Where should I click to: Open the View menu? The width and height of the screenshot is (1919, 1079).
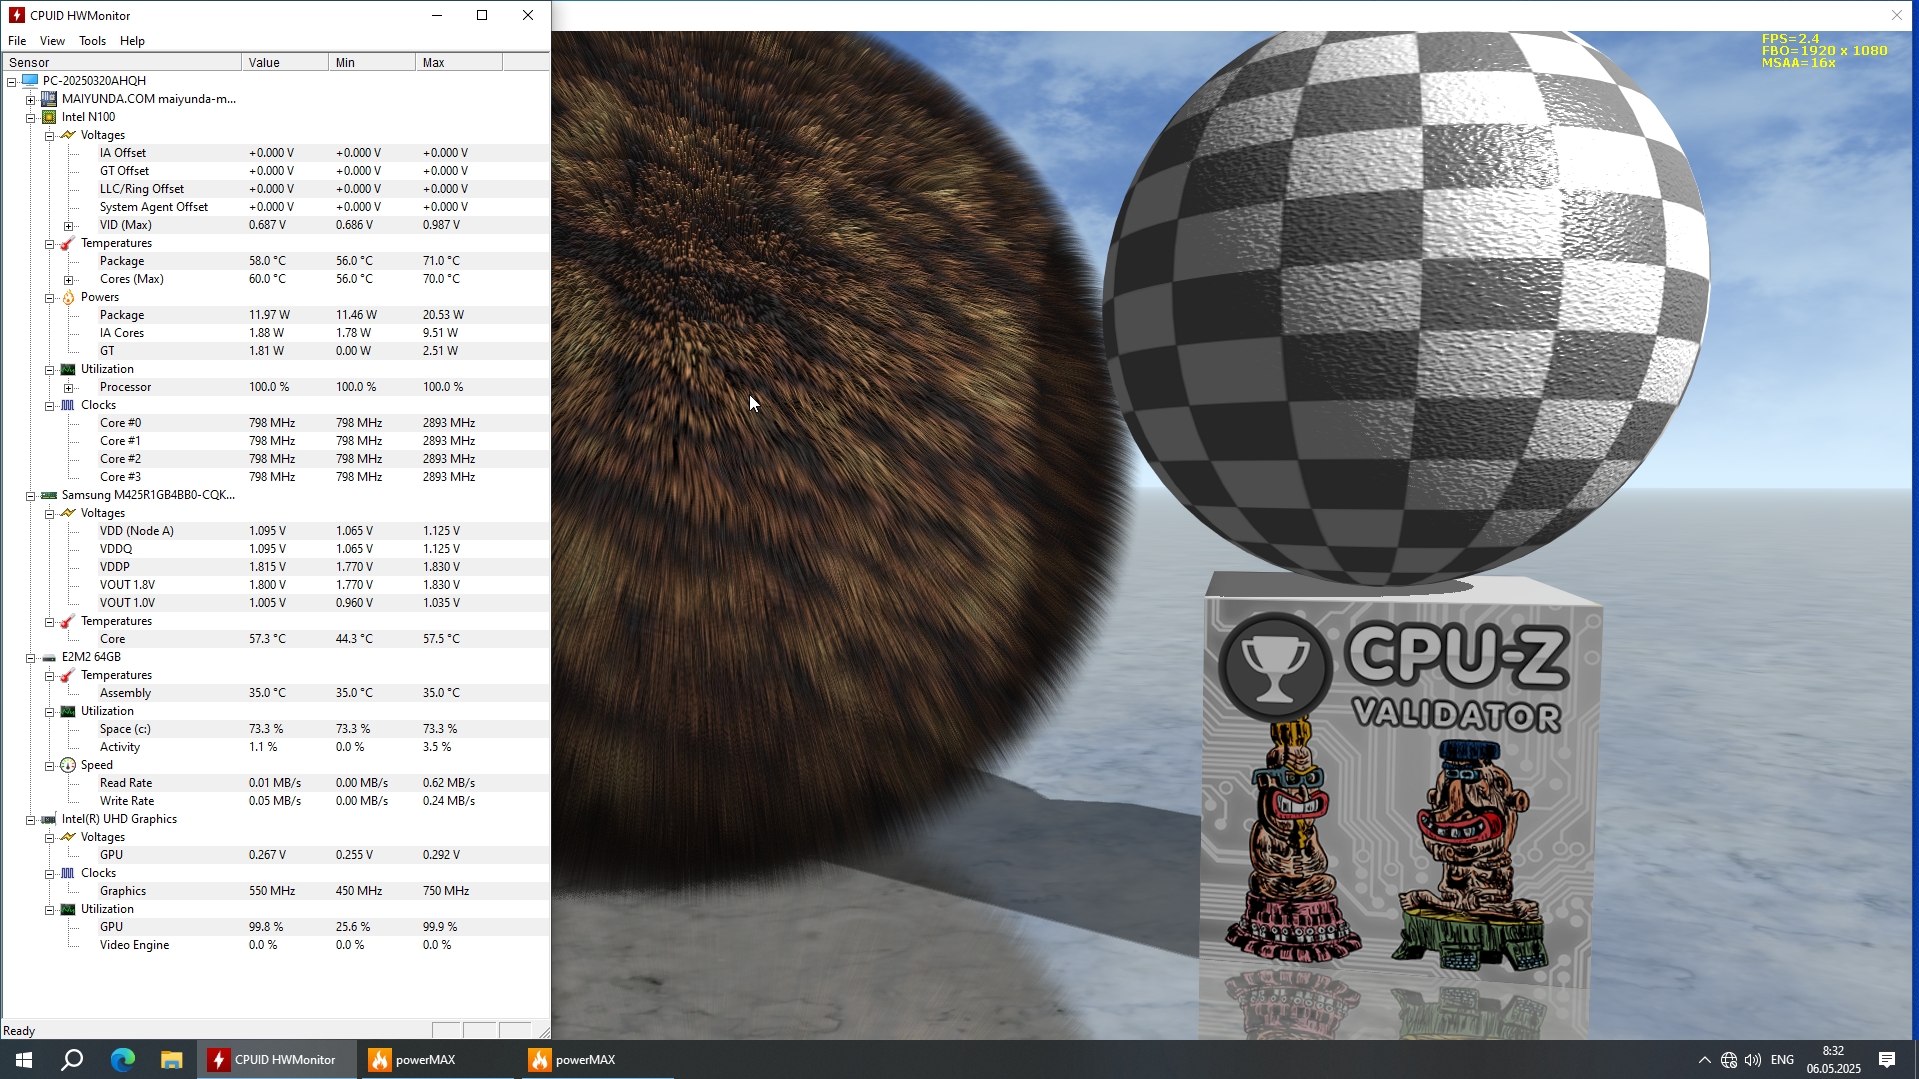pyautogui.click(x=52, y=41)
